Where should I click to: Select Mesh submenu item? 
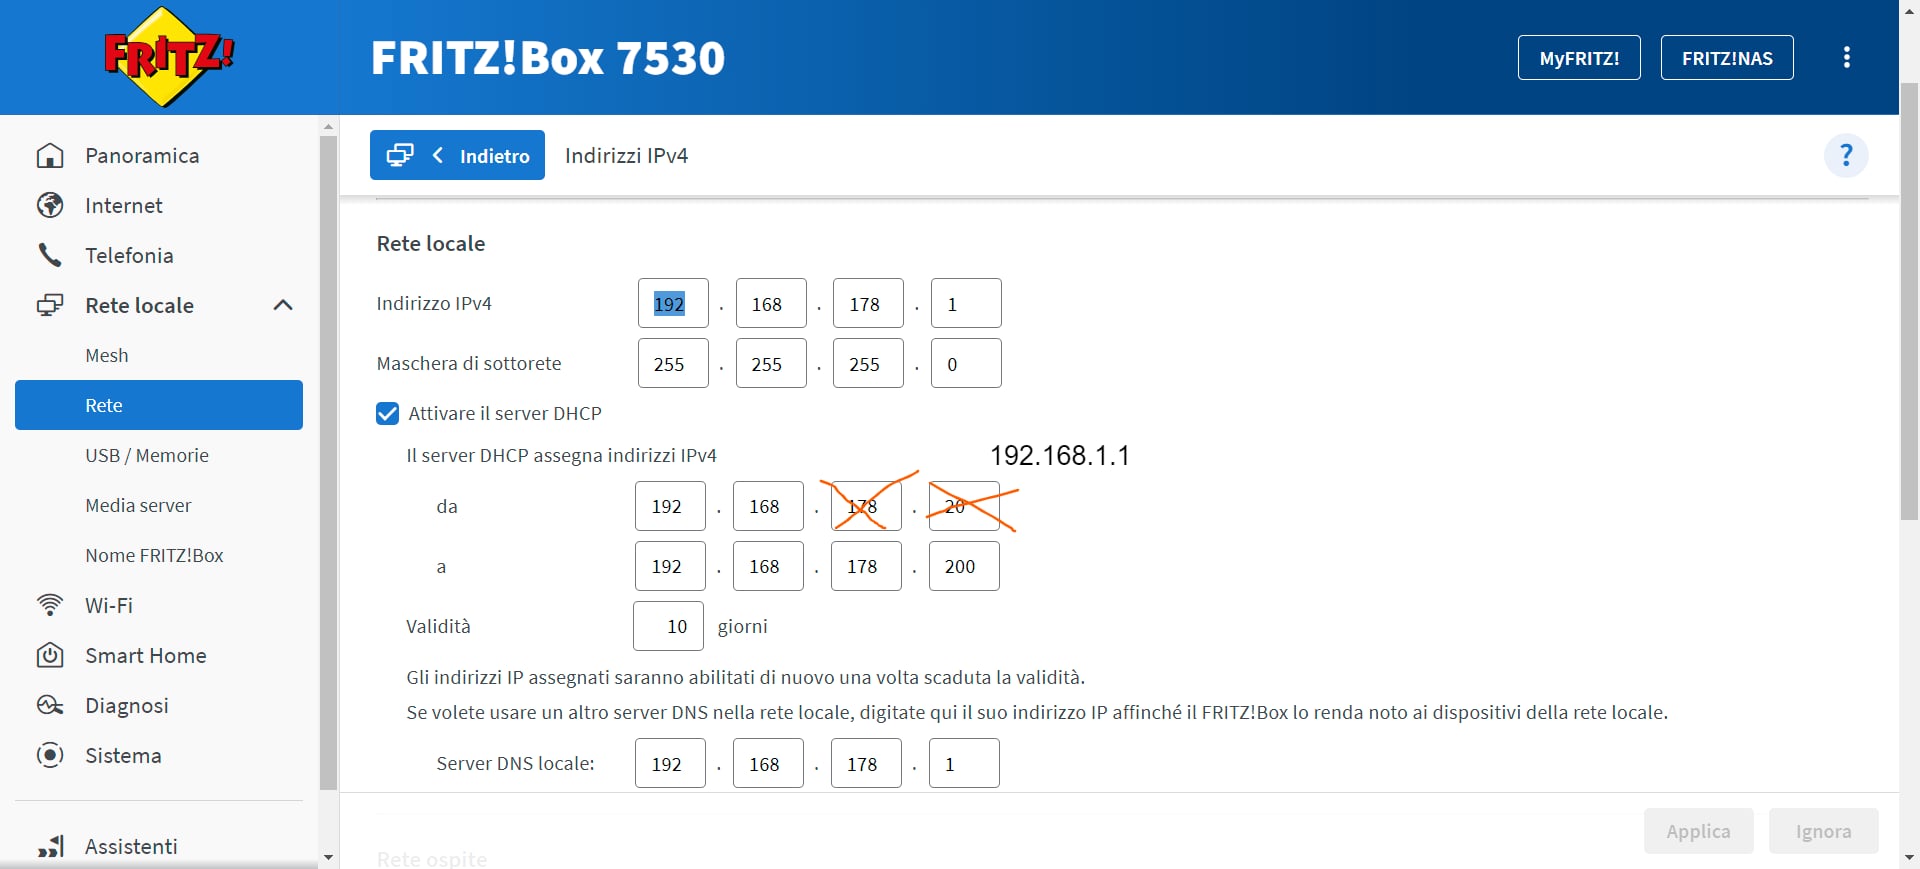point(107,355)
